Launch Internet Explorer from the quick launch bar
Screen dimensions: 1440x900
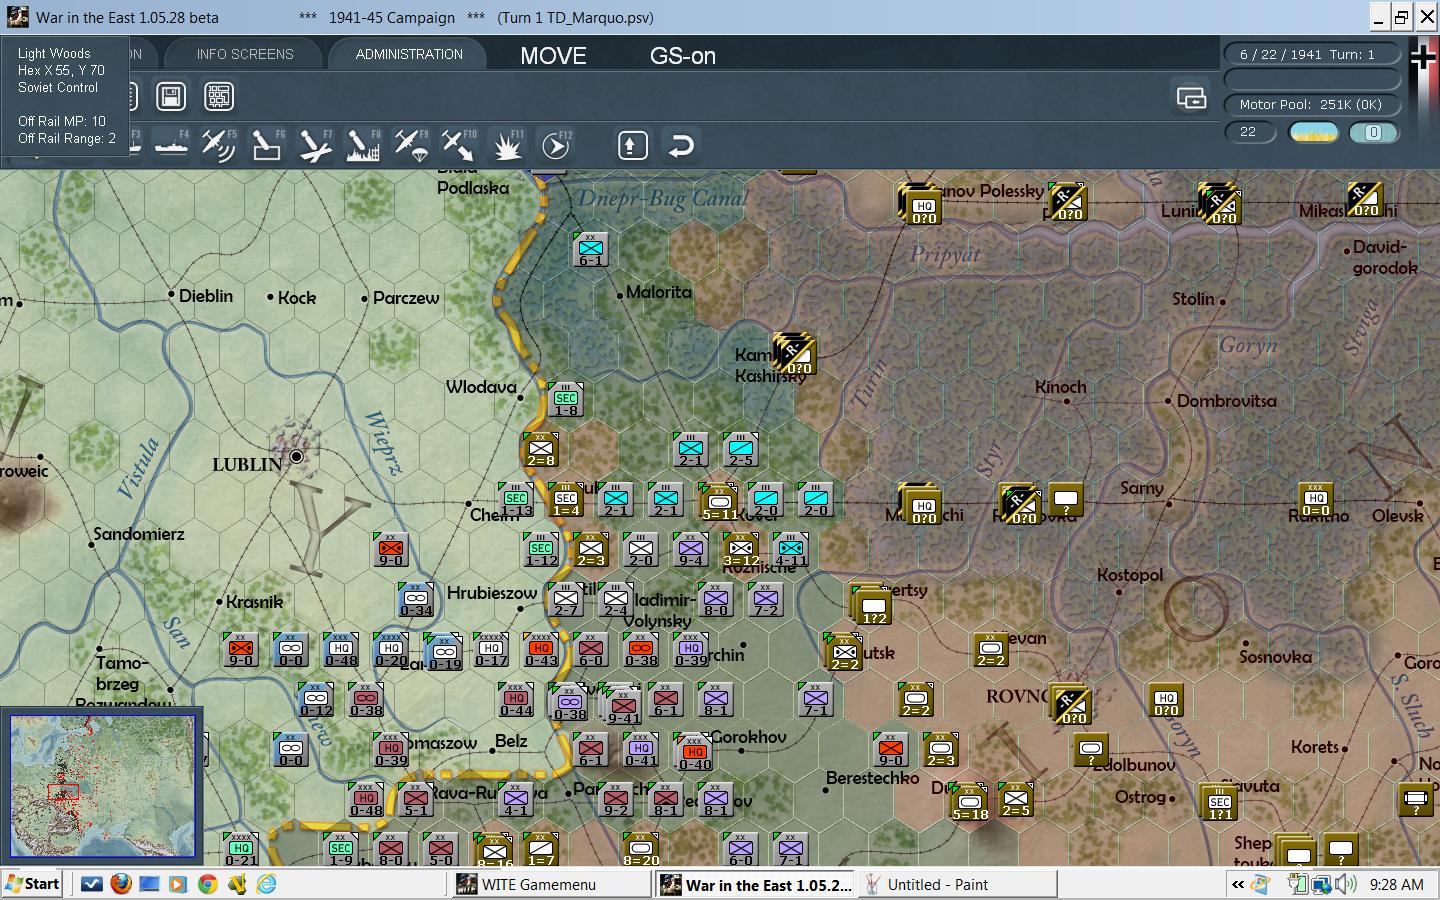pos(267,884)
